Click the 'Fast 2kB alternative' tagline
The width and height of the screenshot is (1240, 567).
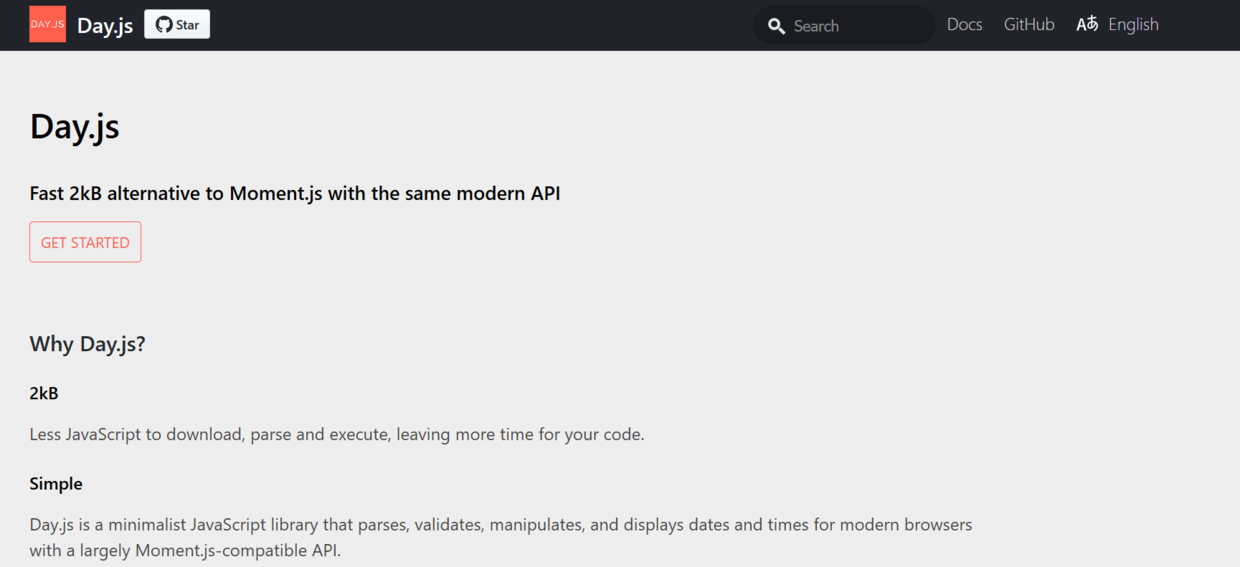click(295, 193)
